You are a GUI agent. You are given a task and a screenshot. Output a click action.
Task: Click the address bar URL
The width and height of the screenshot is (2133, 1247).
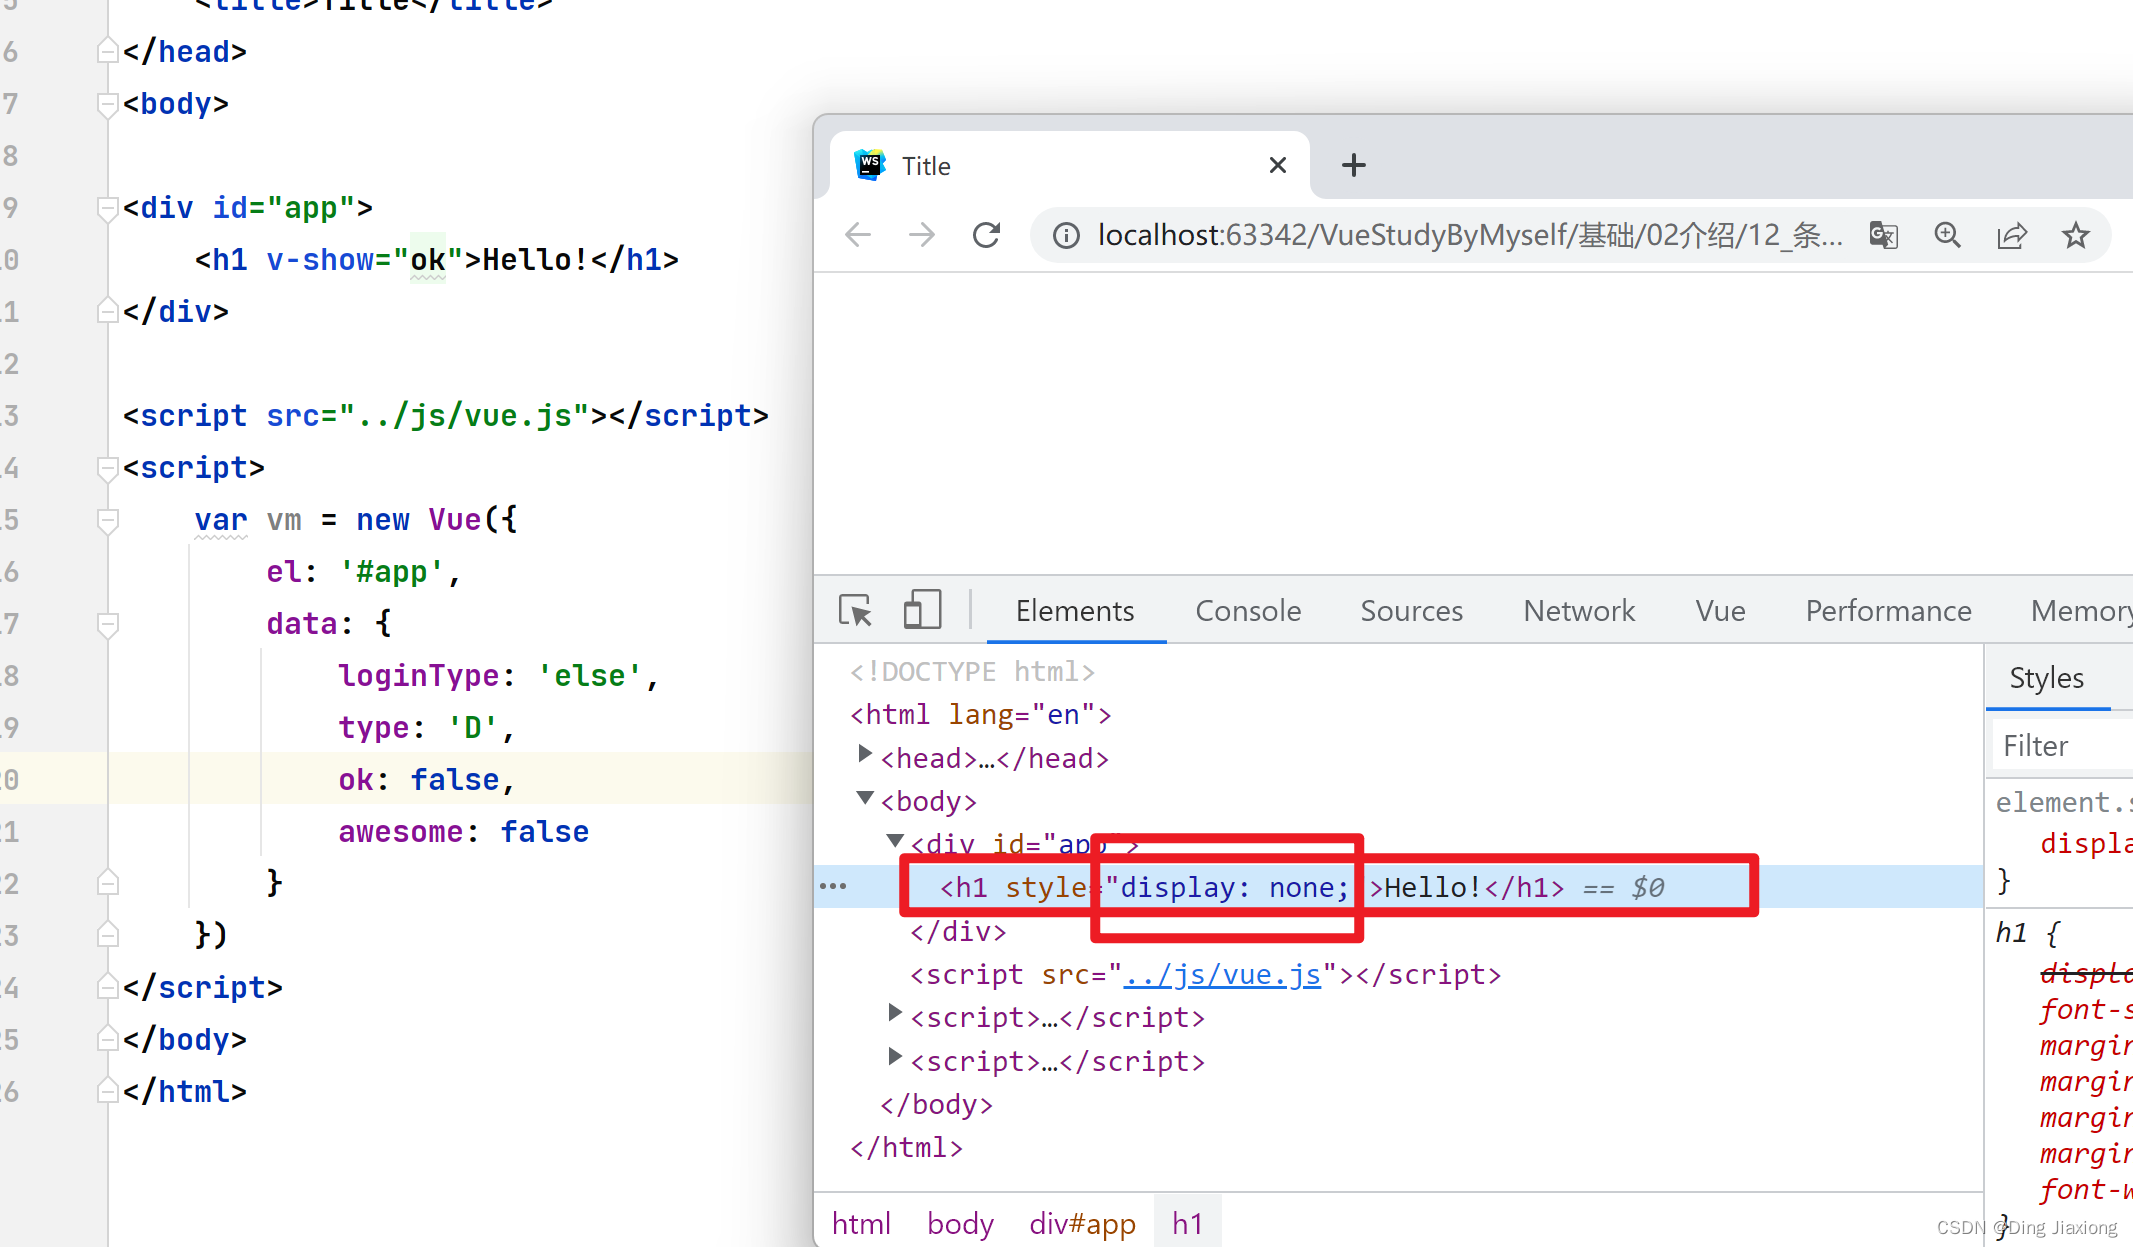click(1469, 235)
